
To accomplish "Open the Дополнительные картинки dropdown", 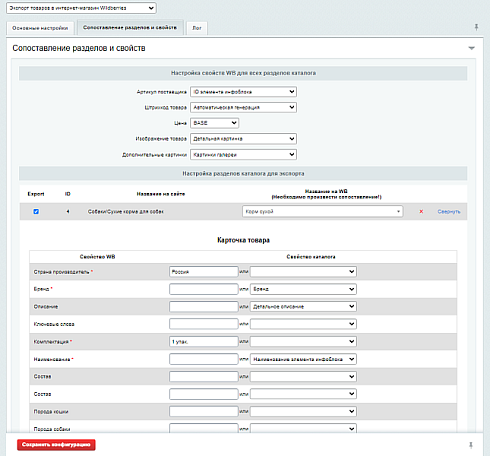I will click(243, 155).
